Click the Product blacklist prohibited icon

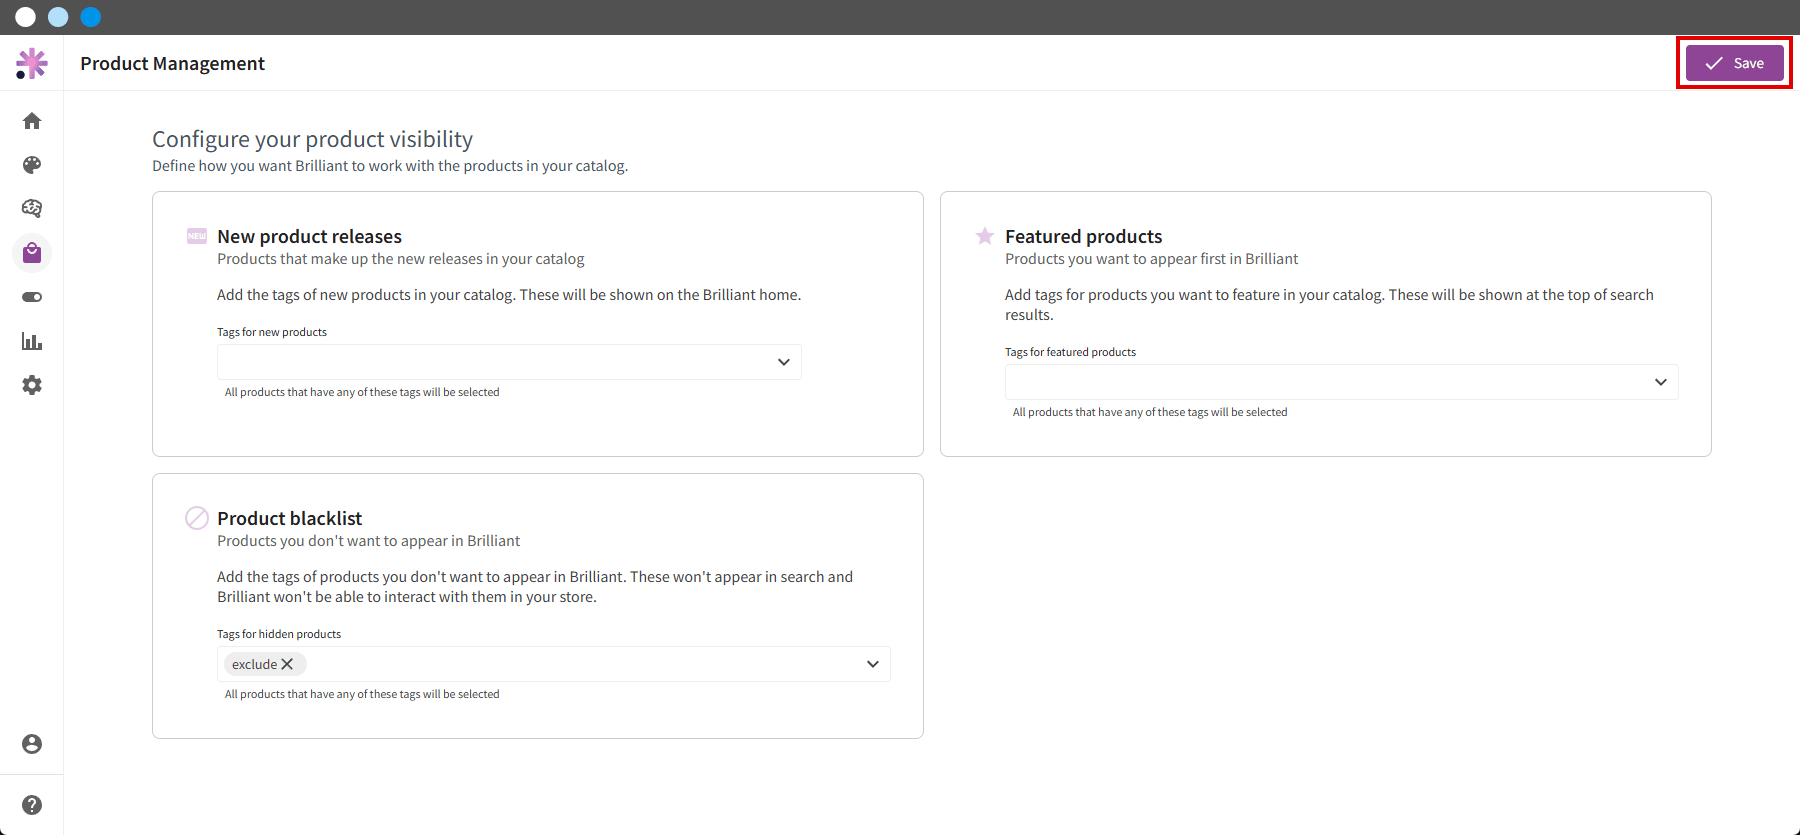[197, 518]
